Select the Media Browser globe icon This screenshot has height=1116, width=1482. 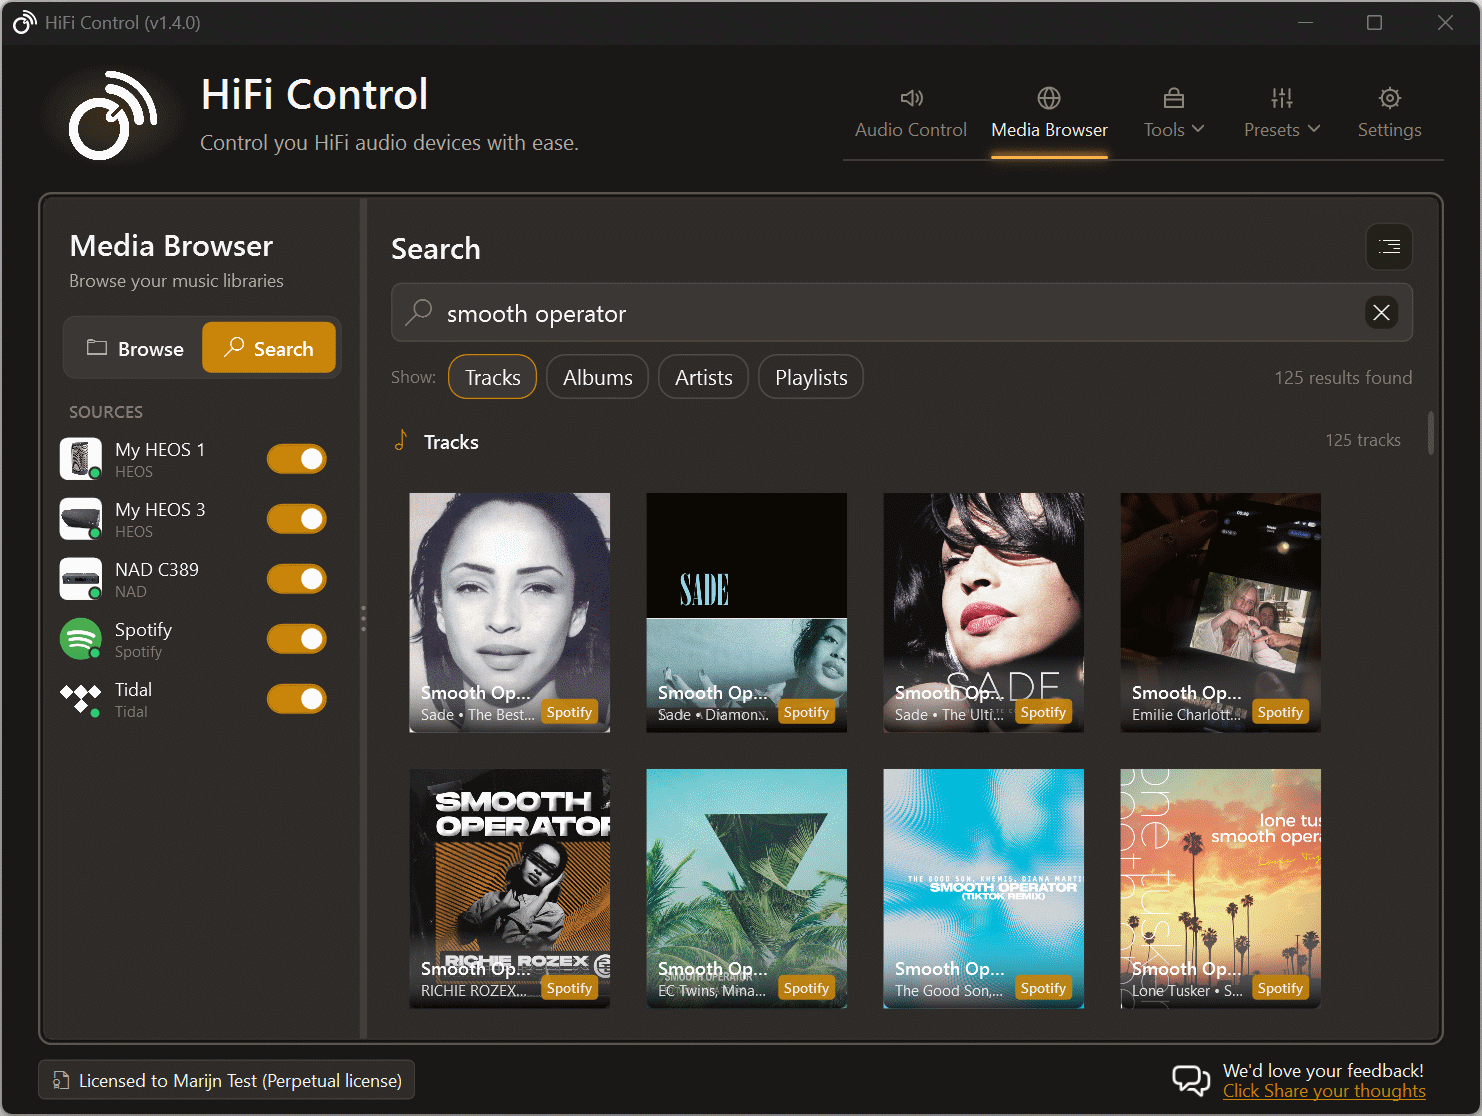point(1048,98)
